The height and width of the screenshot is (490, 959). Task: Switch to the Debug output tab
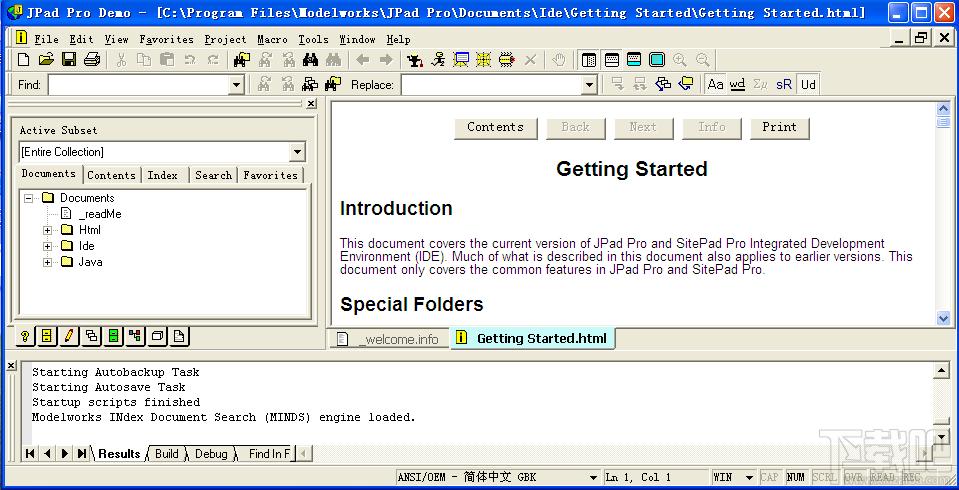pos(211,454)
